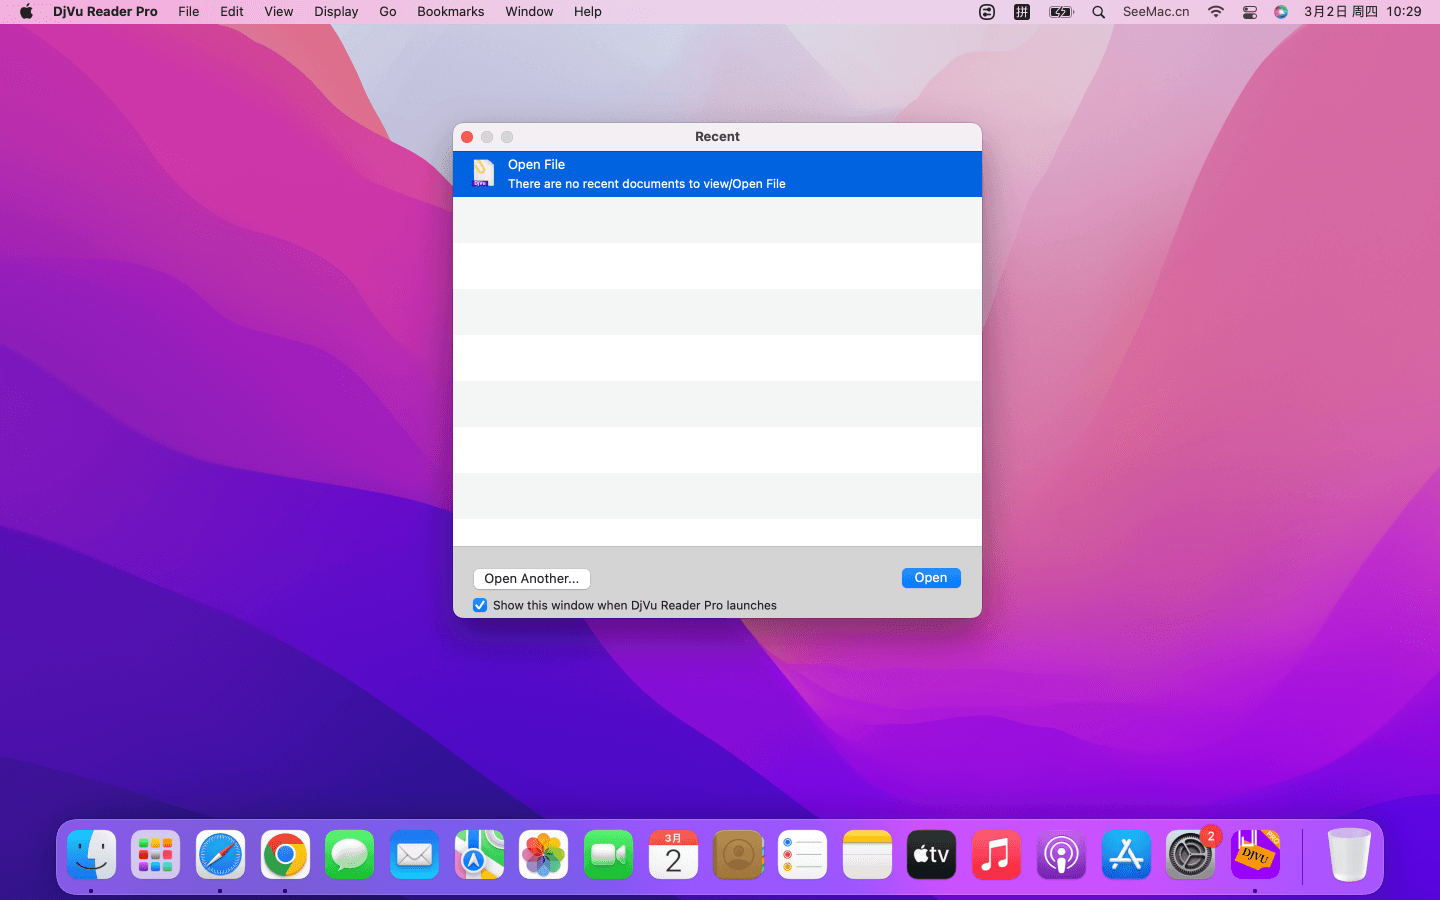Open the Window menu
Image resolution: width=1440 pixels, height=900 pixels.
[x=529, y=12]
